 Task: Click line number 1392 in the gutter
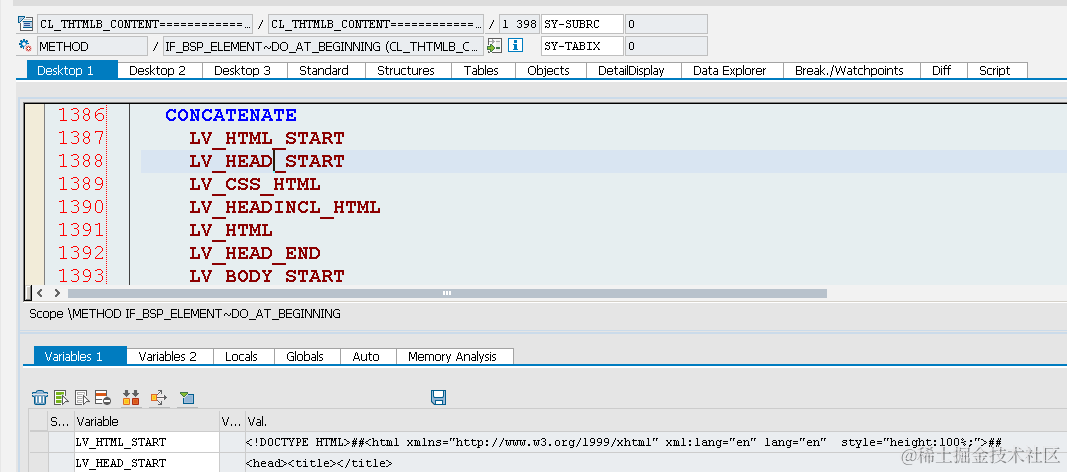(x=81, y=253)
